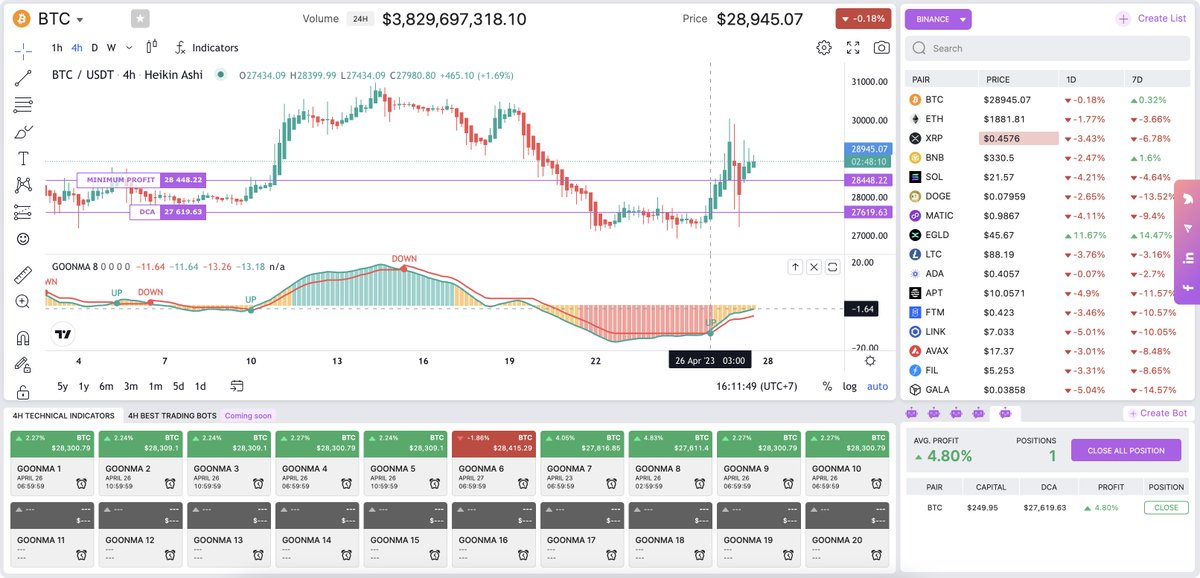The image size is (1200, 578).
Task: Open the Fibonacci retracement tool
Action: [x=23, y=105]
